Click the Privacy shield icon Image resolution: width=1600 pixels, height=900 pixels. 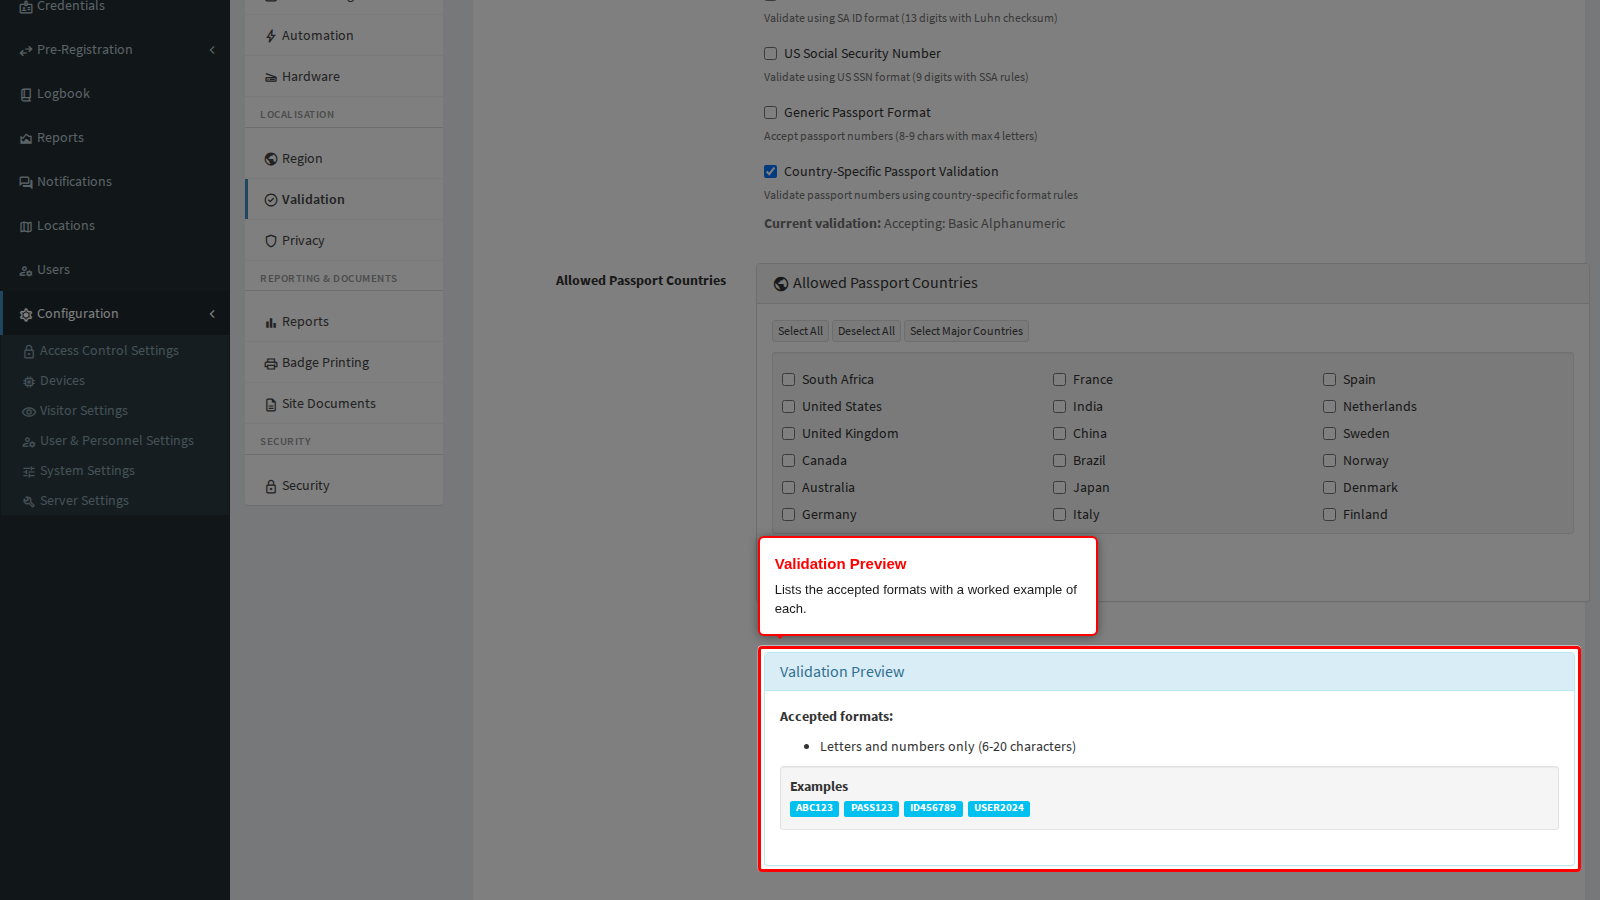[271, 241]
